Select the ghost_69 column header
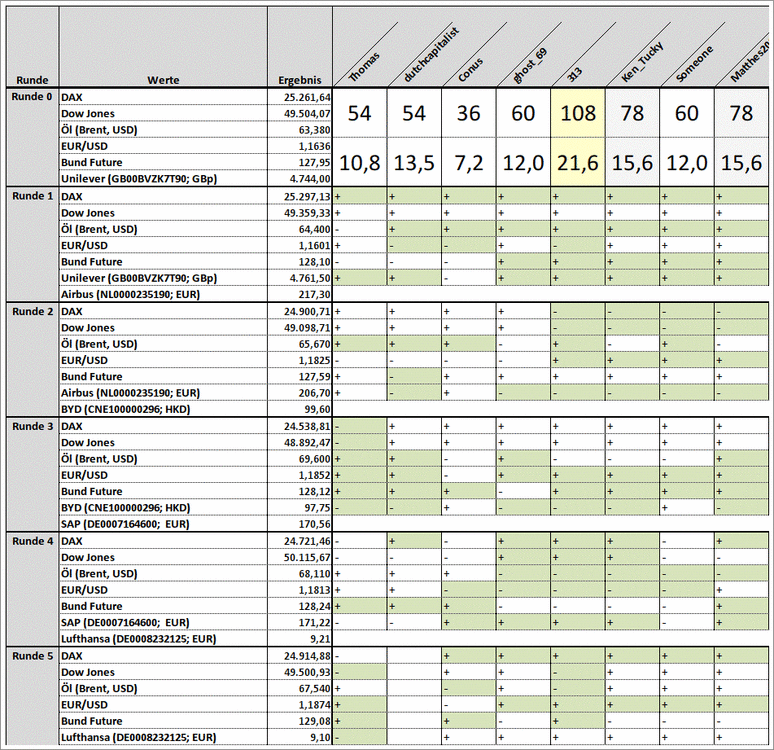This screenshot has width=774, height=750. point(530,66)
